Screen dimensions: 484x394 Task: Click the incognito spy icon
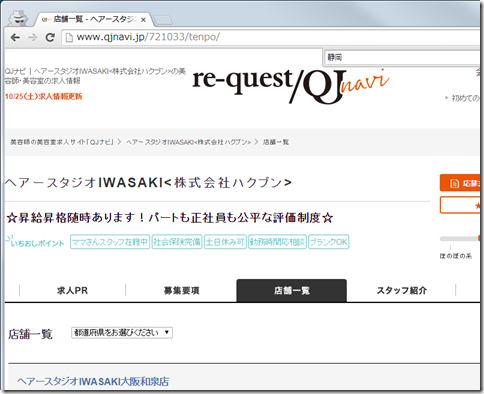(18, 18)
